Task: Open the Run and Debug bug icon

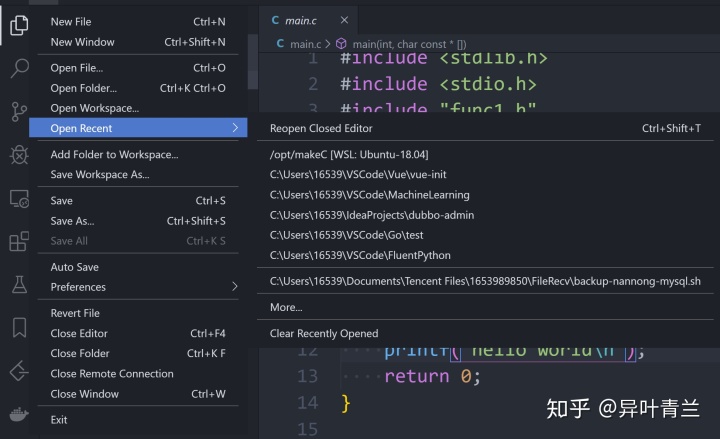Action: [19, 155]
